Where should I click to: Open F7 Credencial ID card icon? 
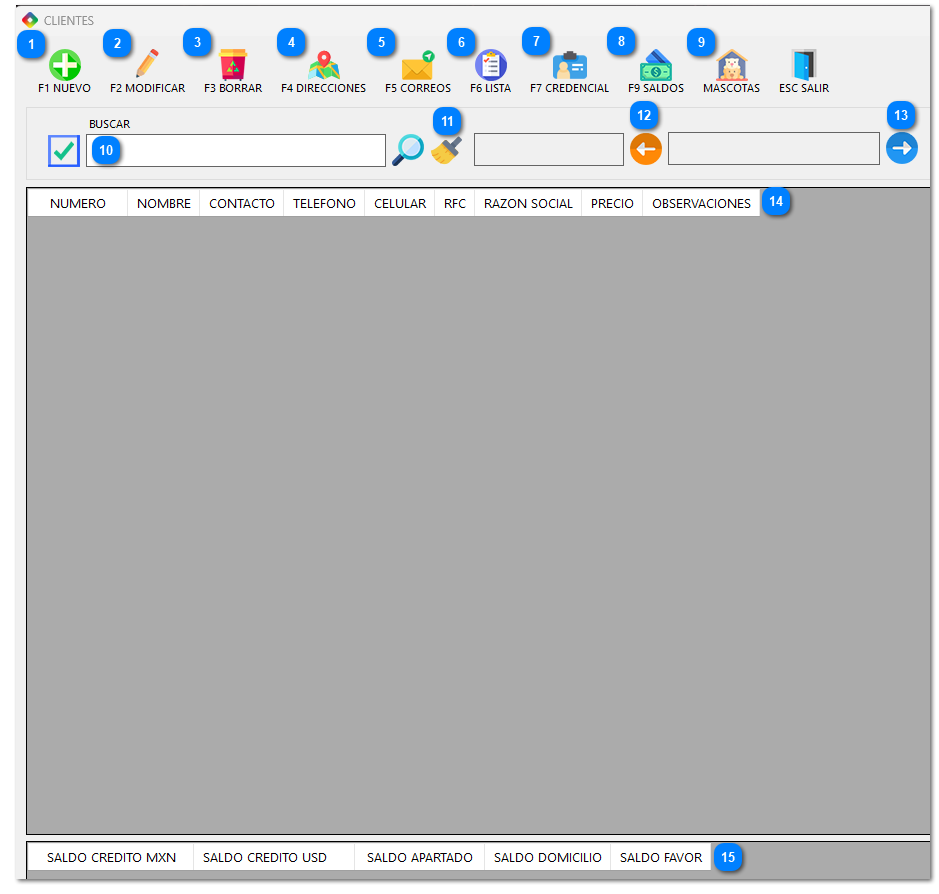569,66
